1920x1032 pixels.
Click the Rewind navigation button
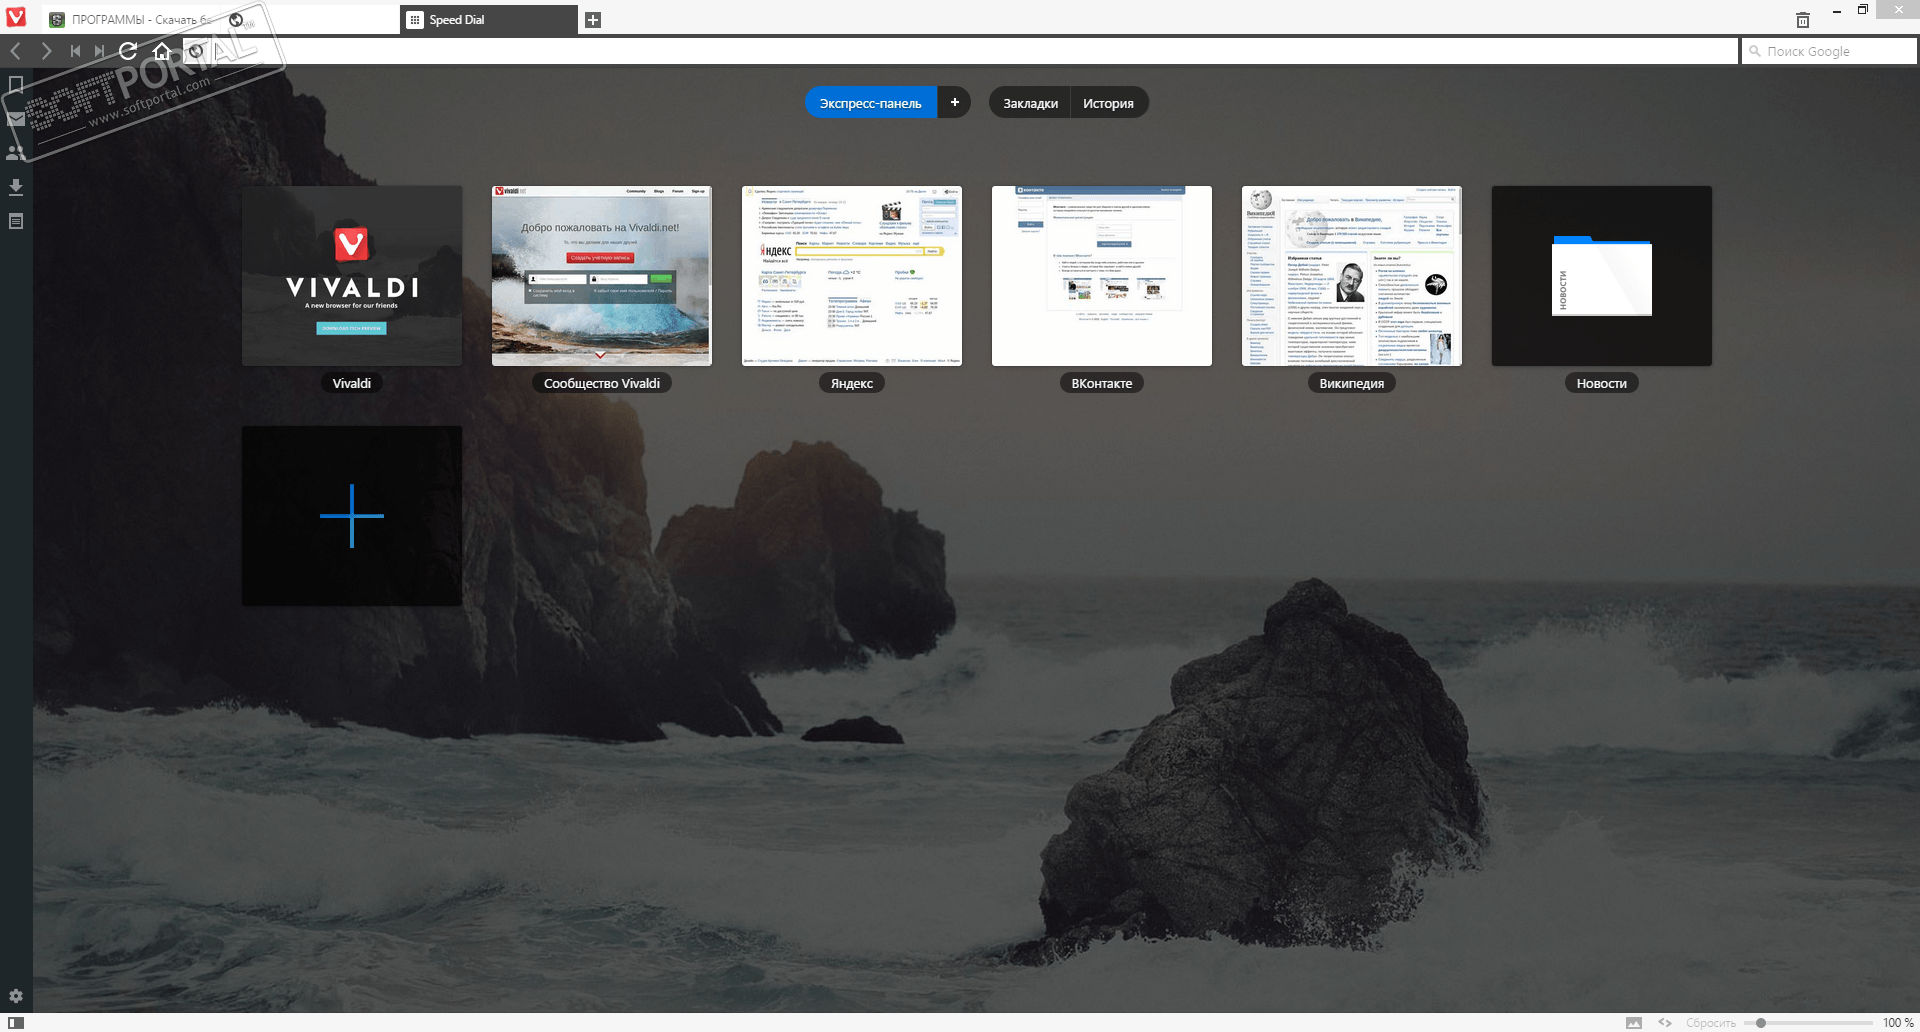(x=75, y=51)
